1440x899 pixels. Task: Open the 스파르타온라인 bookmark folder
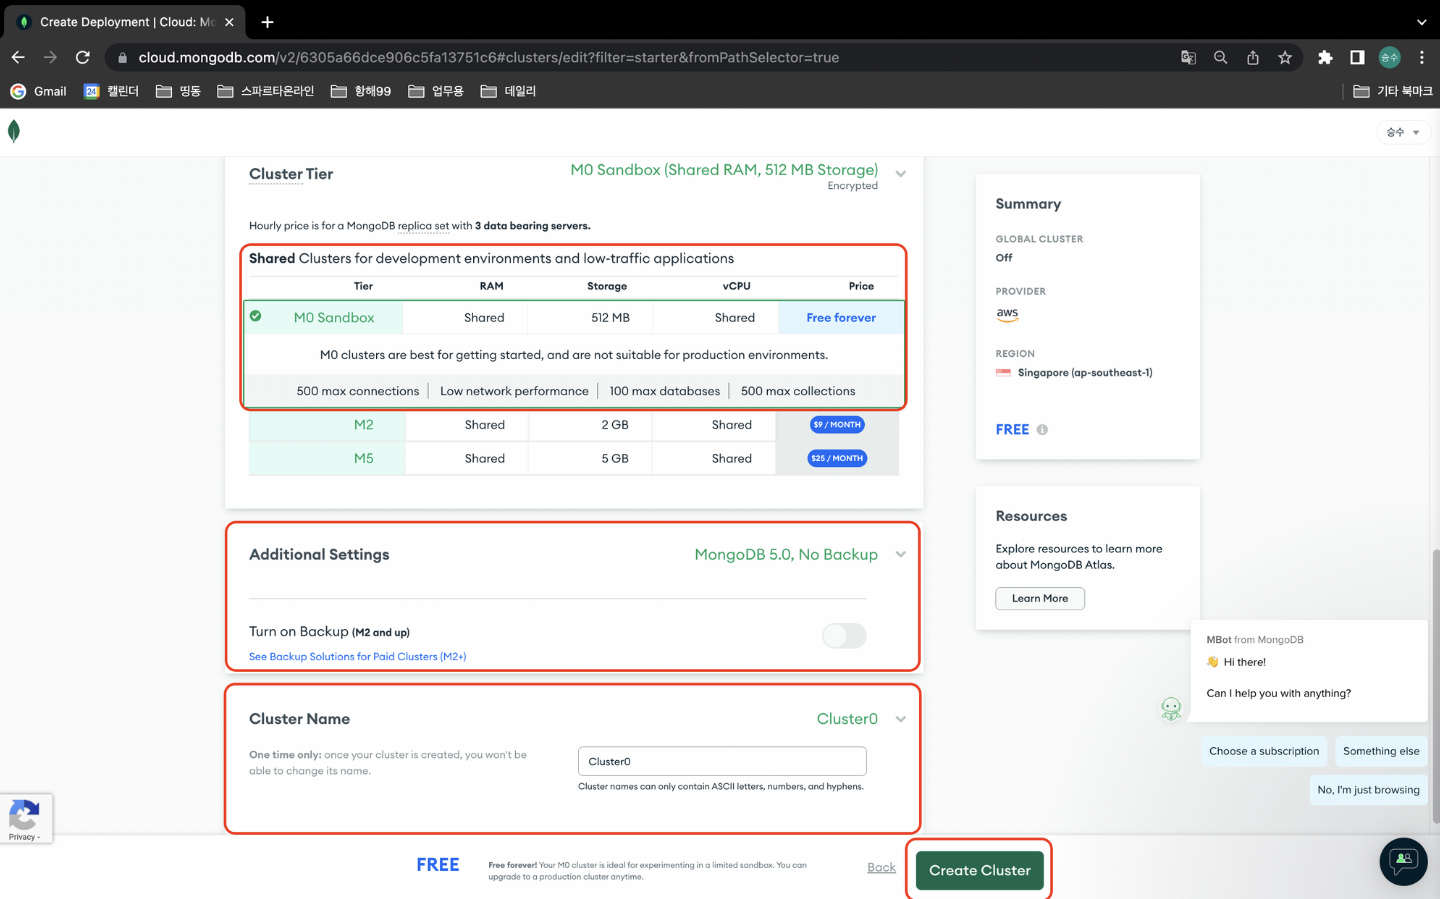pos(265,91)
